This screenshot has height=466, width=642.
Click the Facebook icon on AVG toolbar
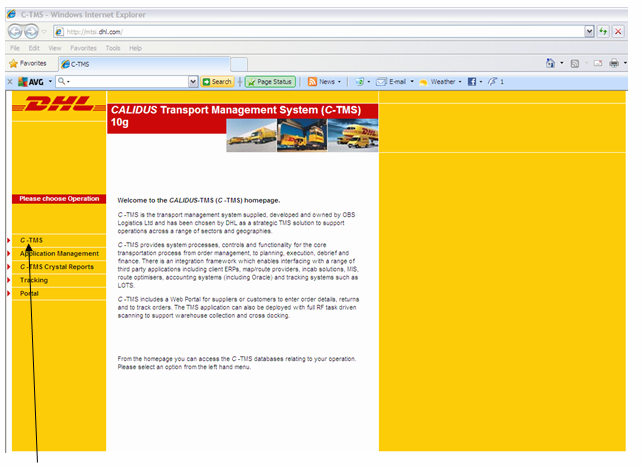472,82
